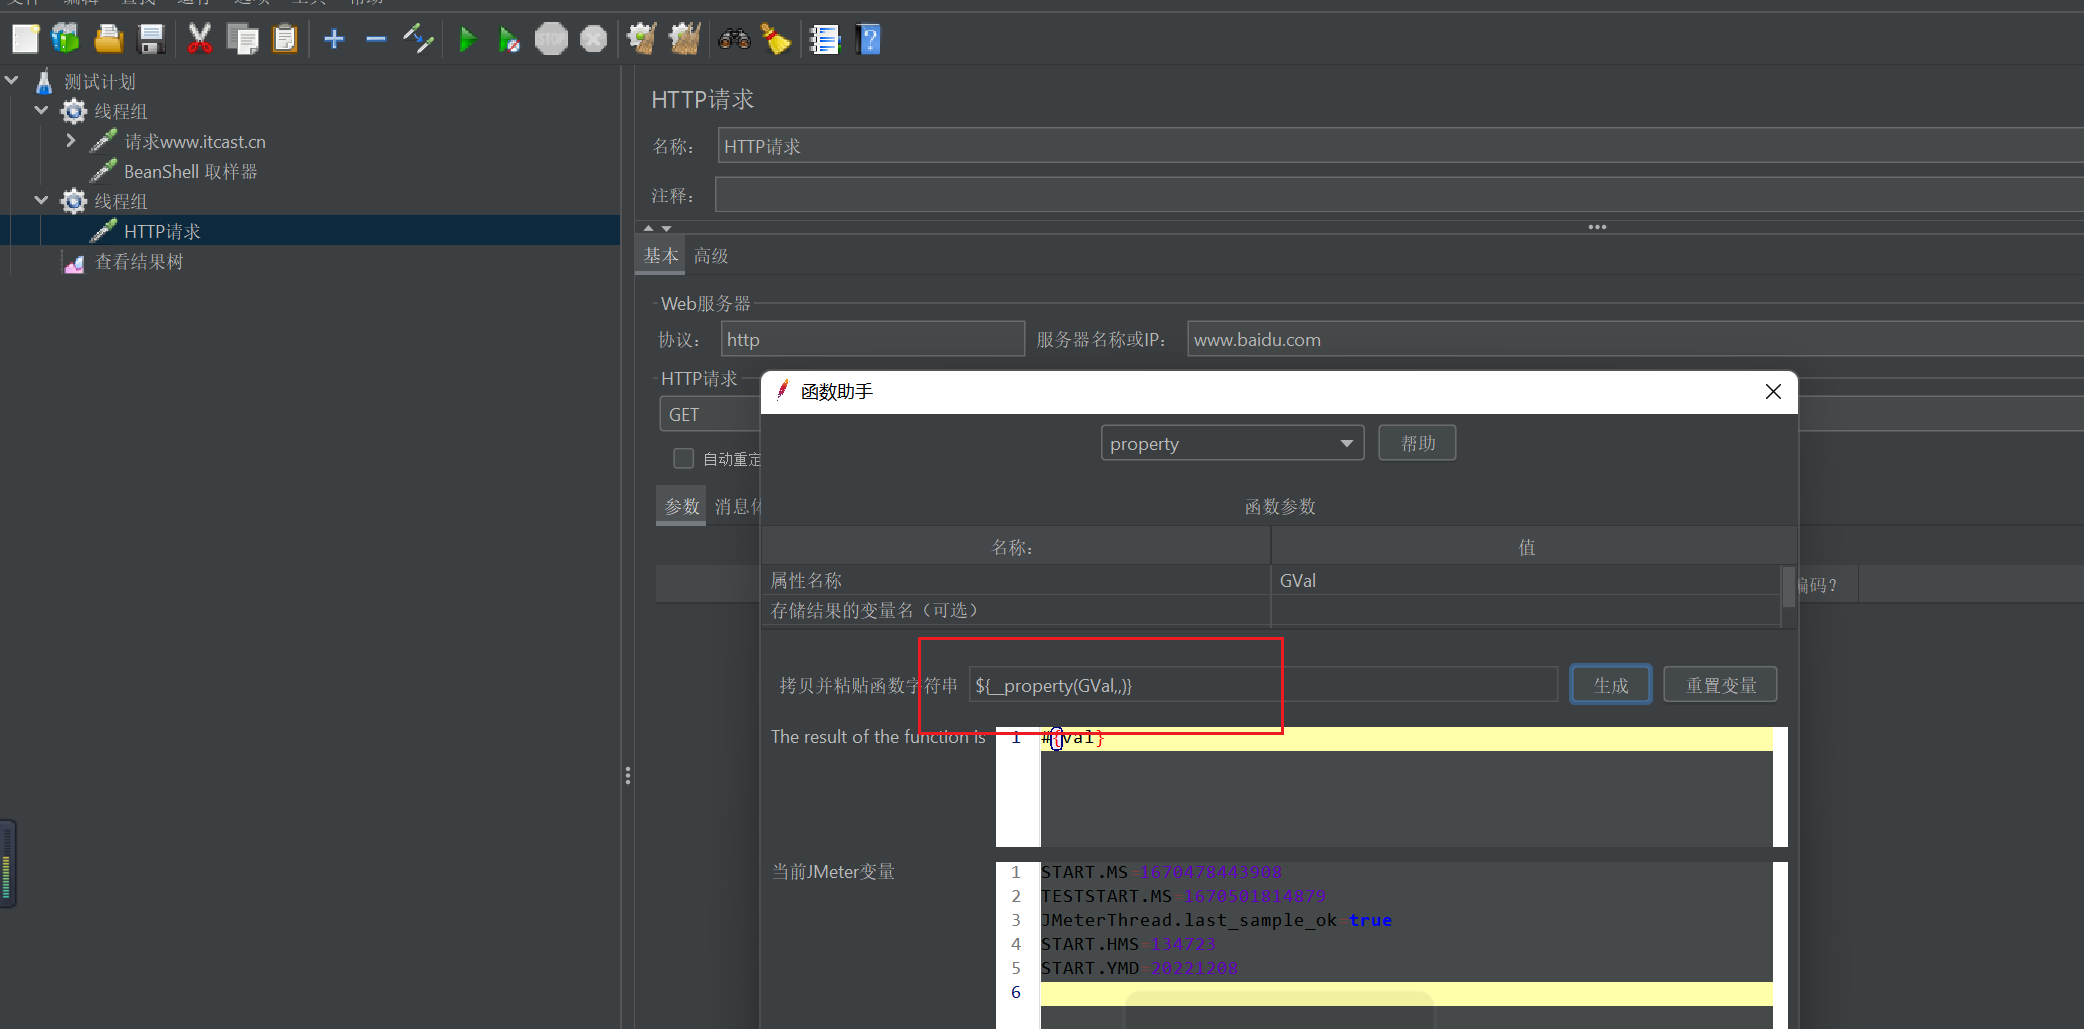Collapse the 测试计划 root node
The width and height of the screenshot is (2084, 1029).
pyautogui.click(x=12, y=80)
